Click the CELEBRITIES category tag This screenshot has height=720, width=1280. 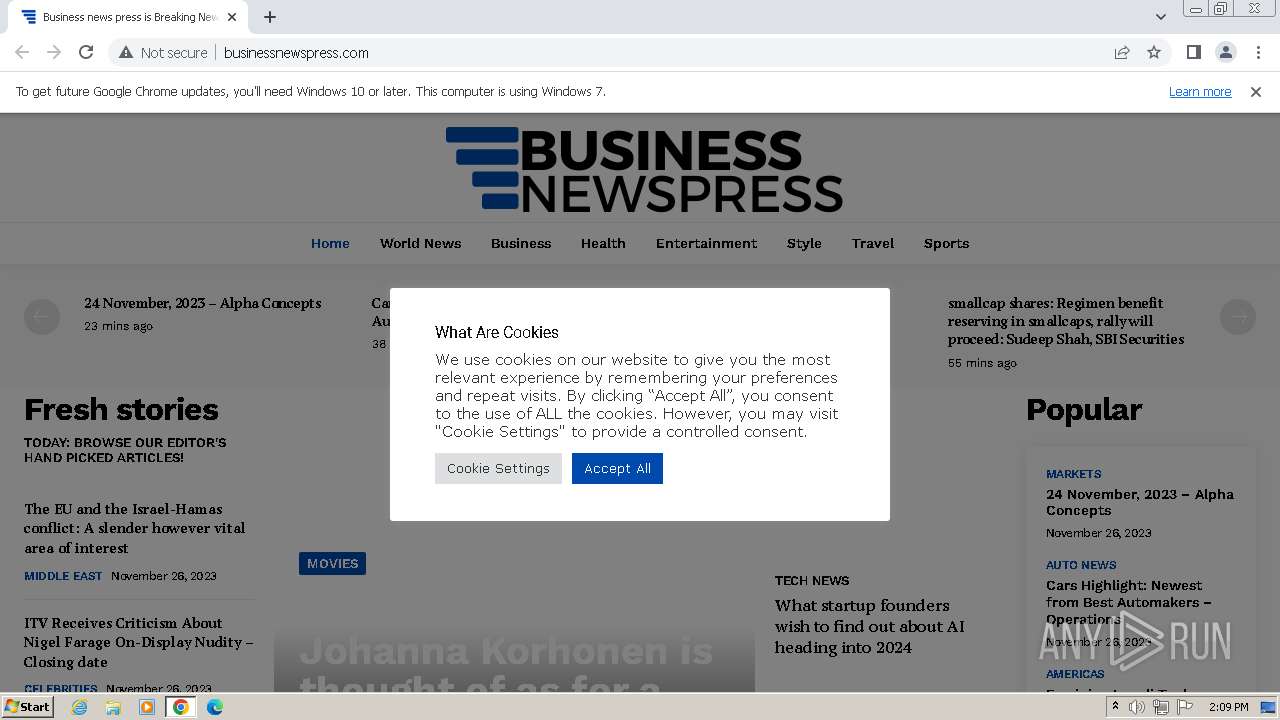pos(61,689)
